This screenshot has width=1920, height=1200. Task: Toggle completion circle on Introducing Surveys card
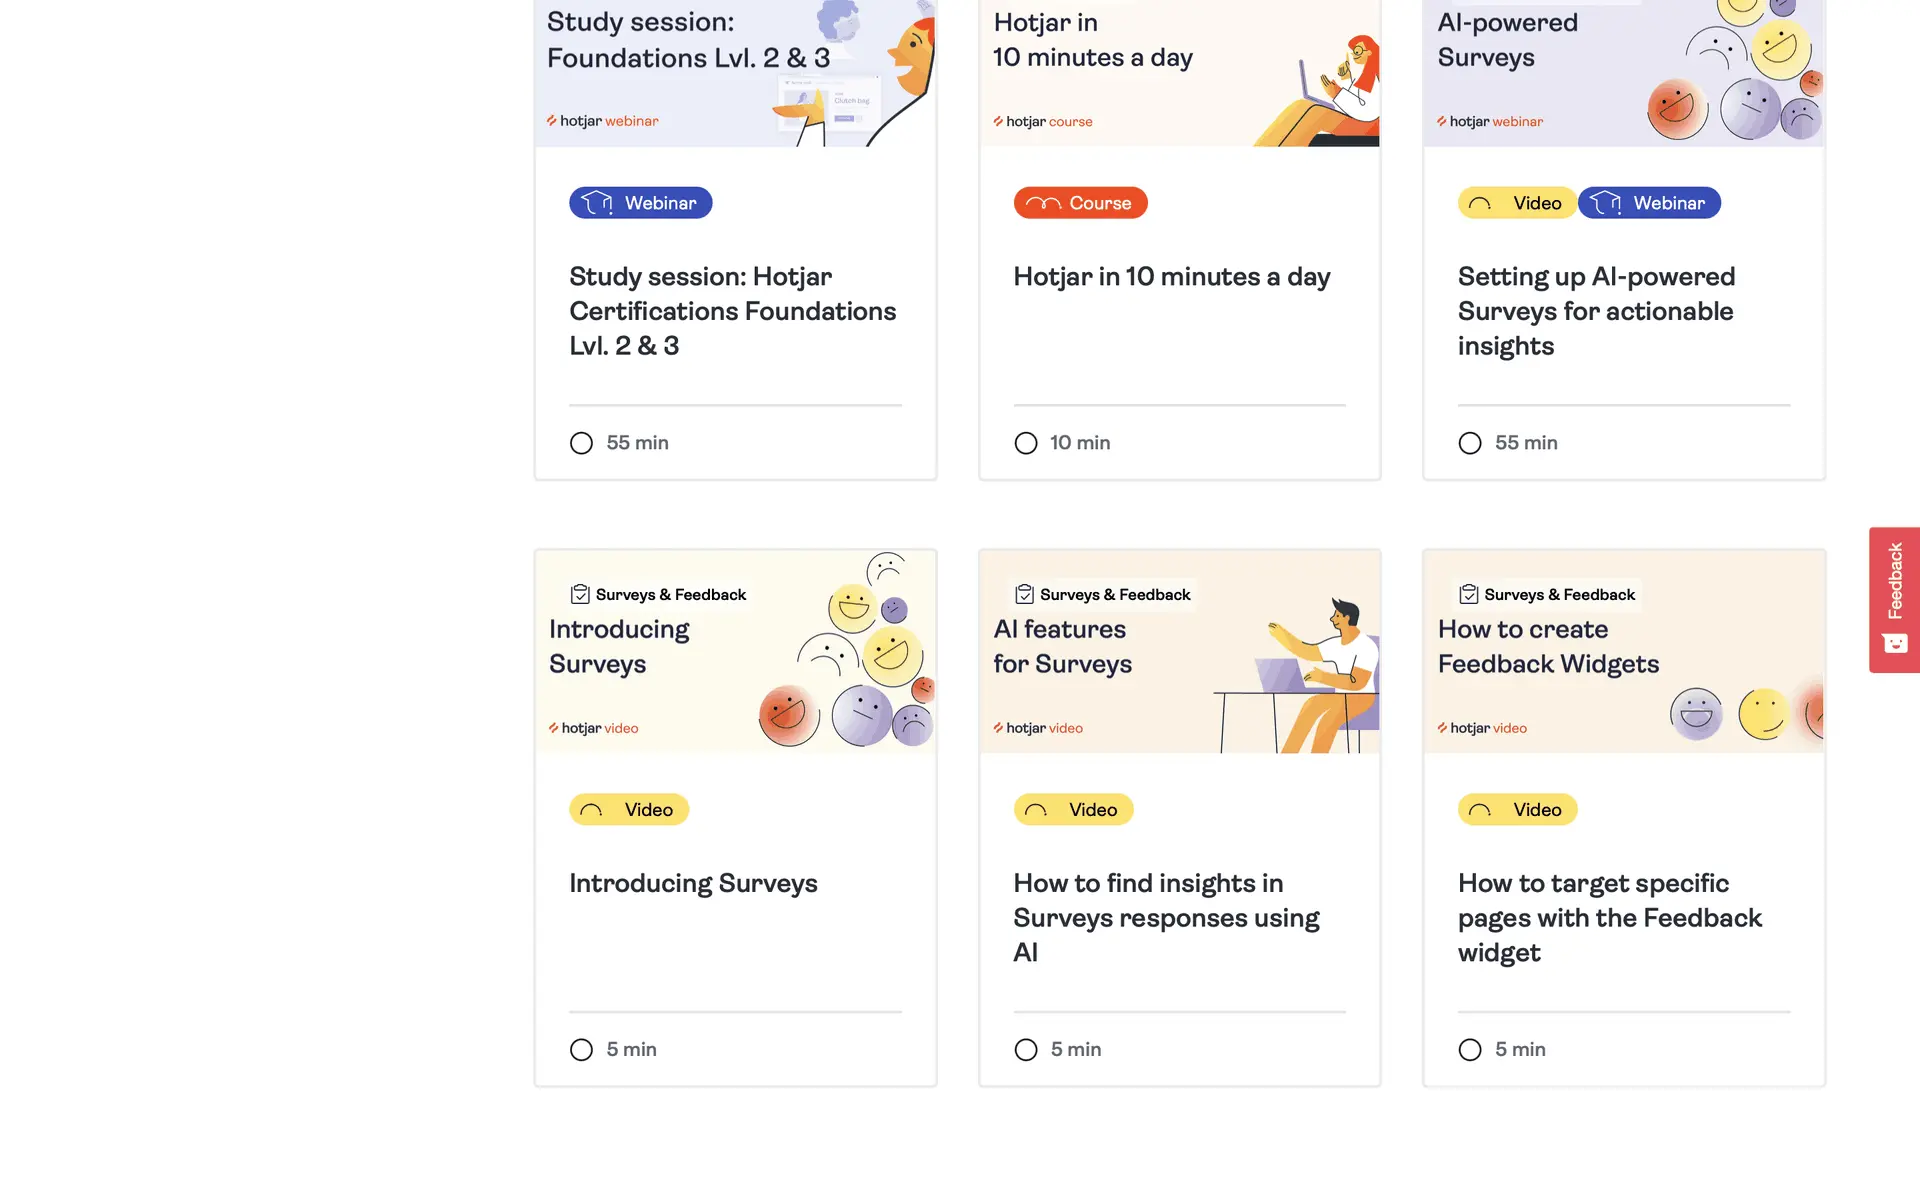pos(581,1049)
